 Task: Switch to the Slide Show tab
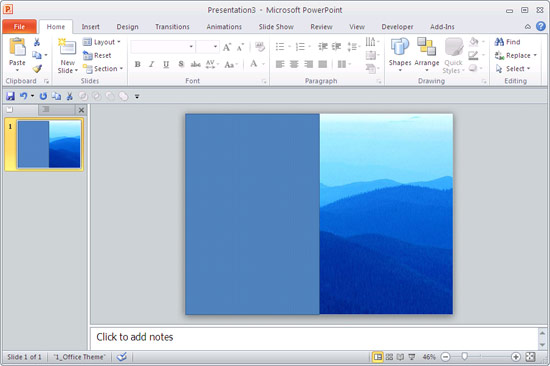(x=276, y=27)
